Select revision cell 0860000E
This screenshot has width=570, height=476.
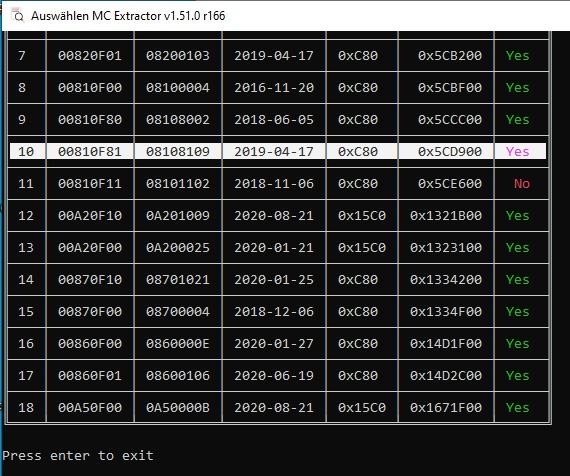click(178, 344)
